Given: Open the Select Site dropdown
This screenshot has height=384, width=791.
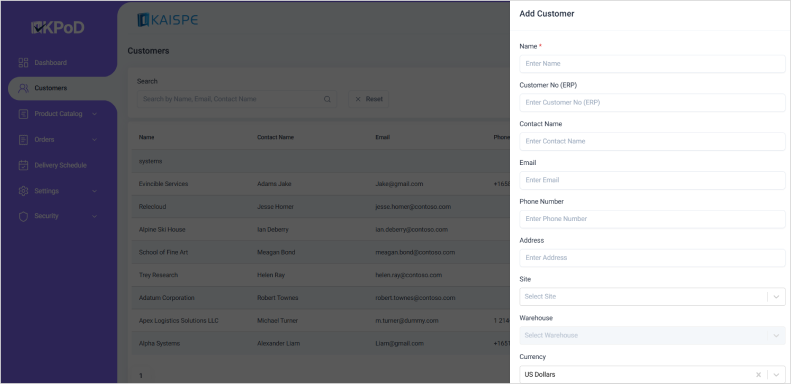Looking at the screenshot, I should [652, 297].
